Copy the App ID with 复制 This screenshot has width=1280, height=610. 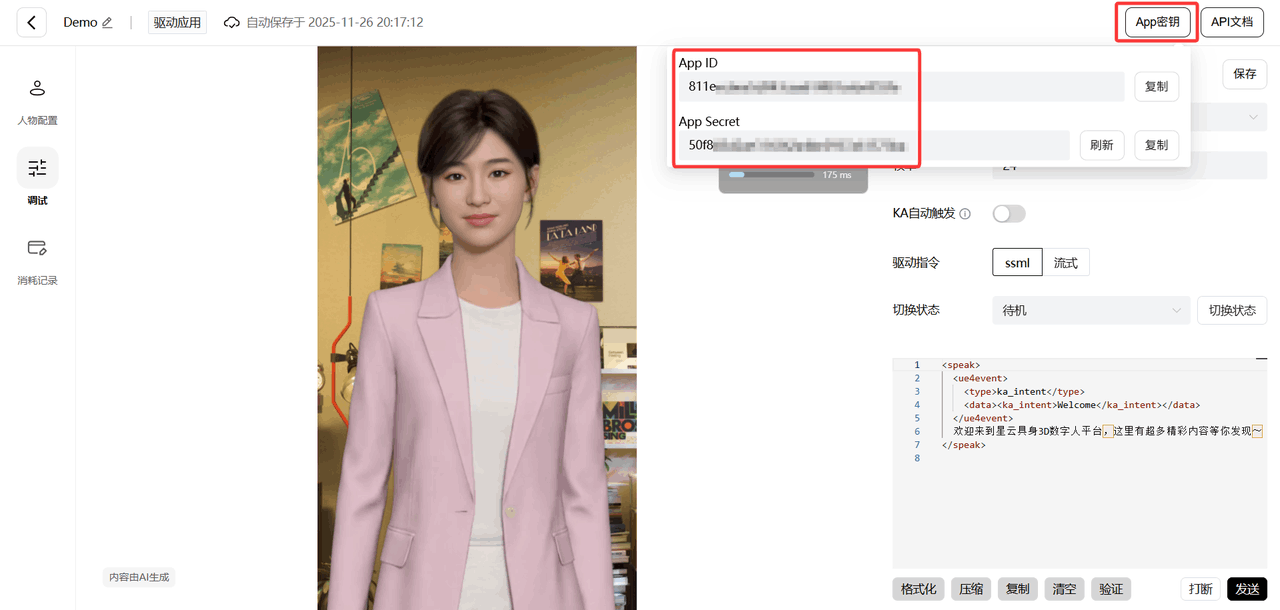click(x=1156, y=87)
